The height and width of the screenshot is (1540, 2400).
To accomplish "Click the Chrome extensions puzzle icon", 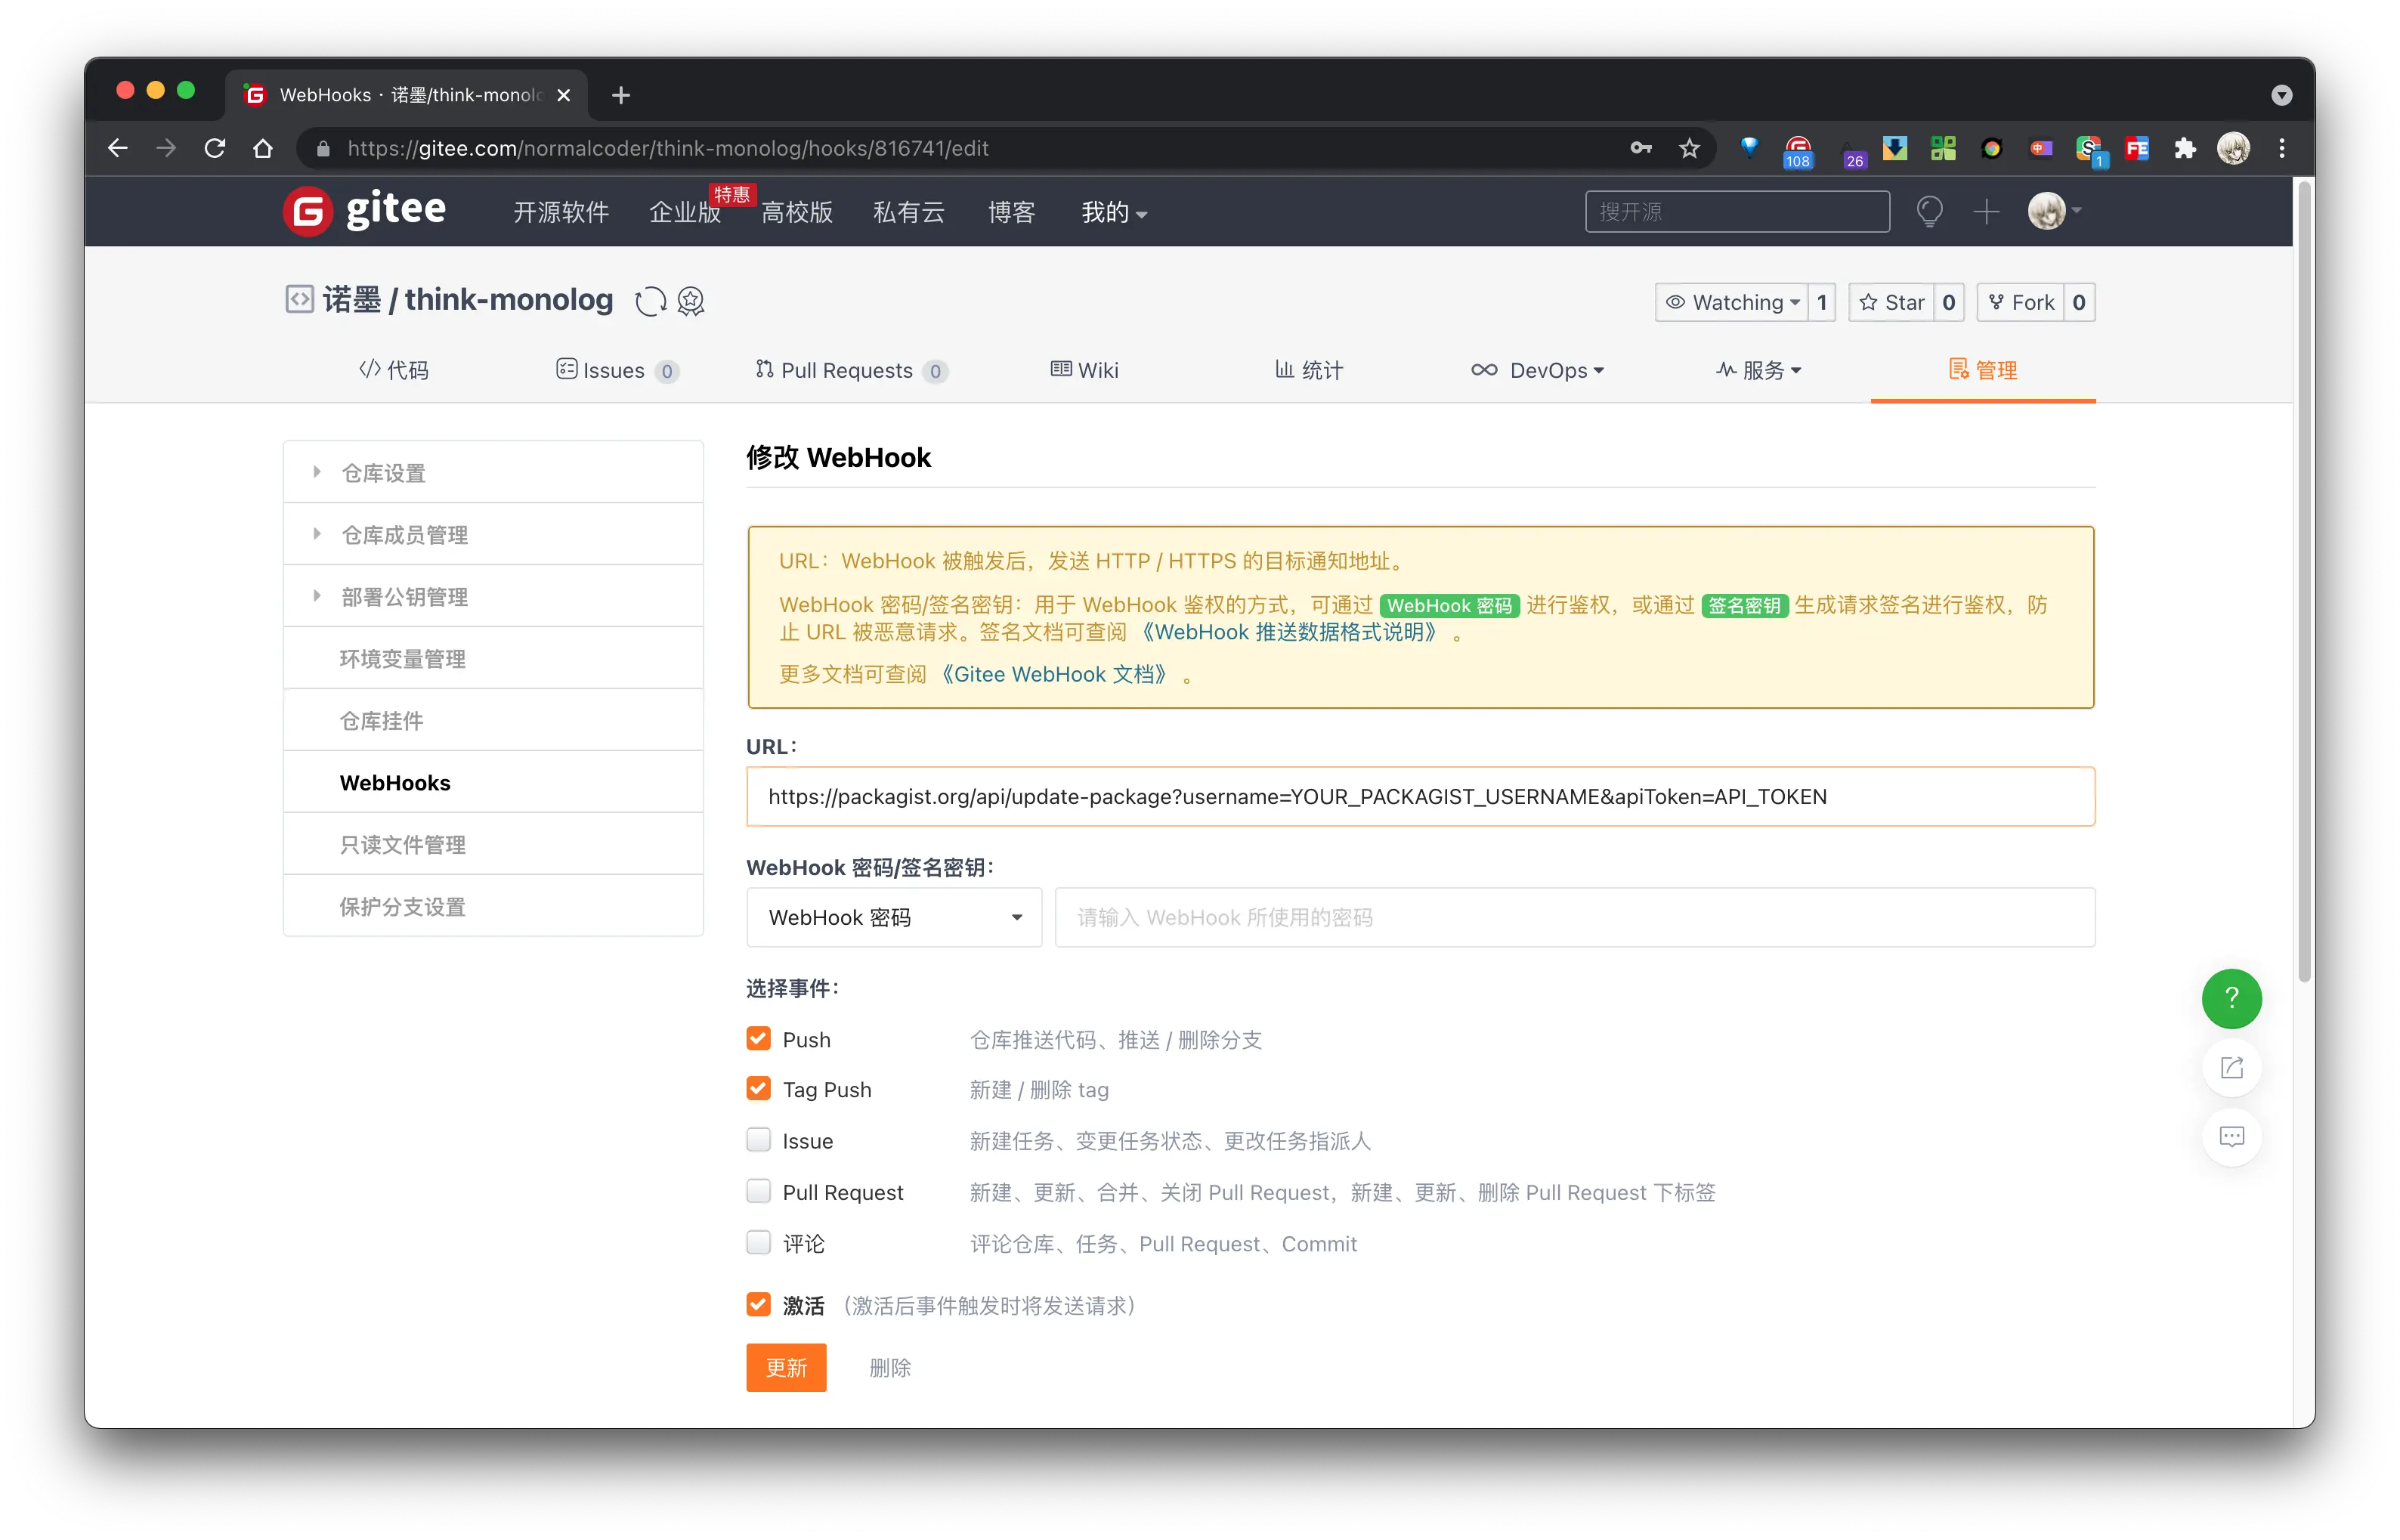I will [2185, 147].
